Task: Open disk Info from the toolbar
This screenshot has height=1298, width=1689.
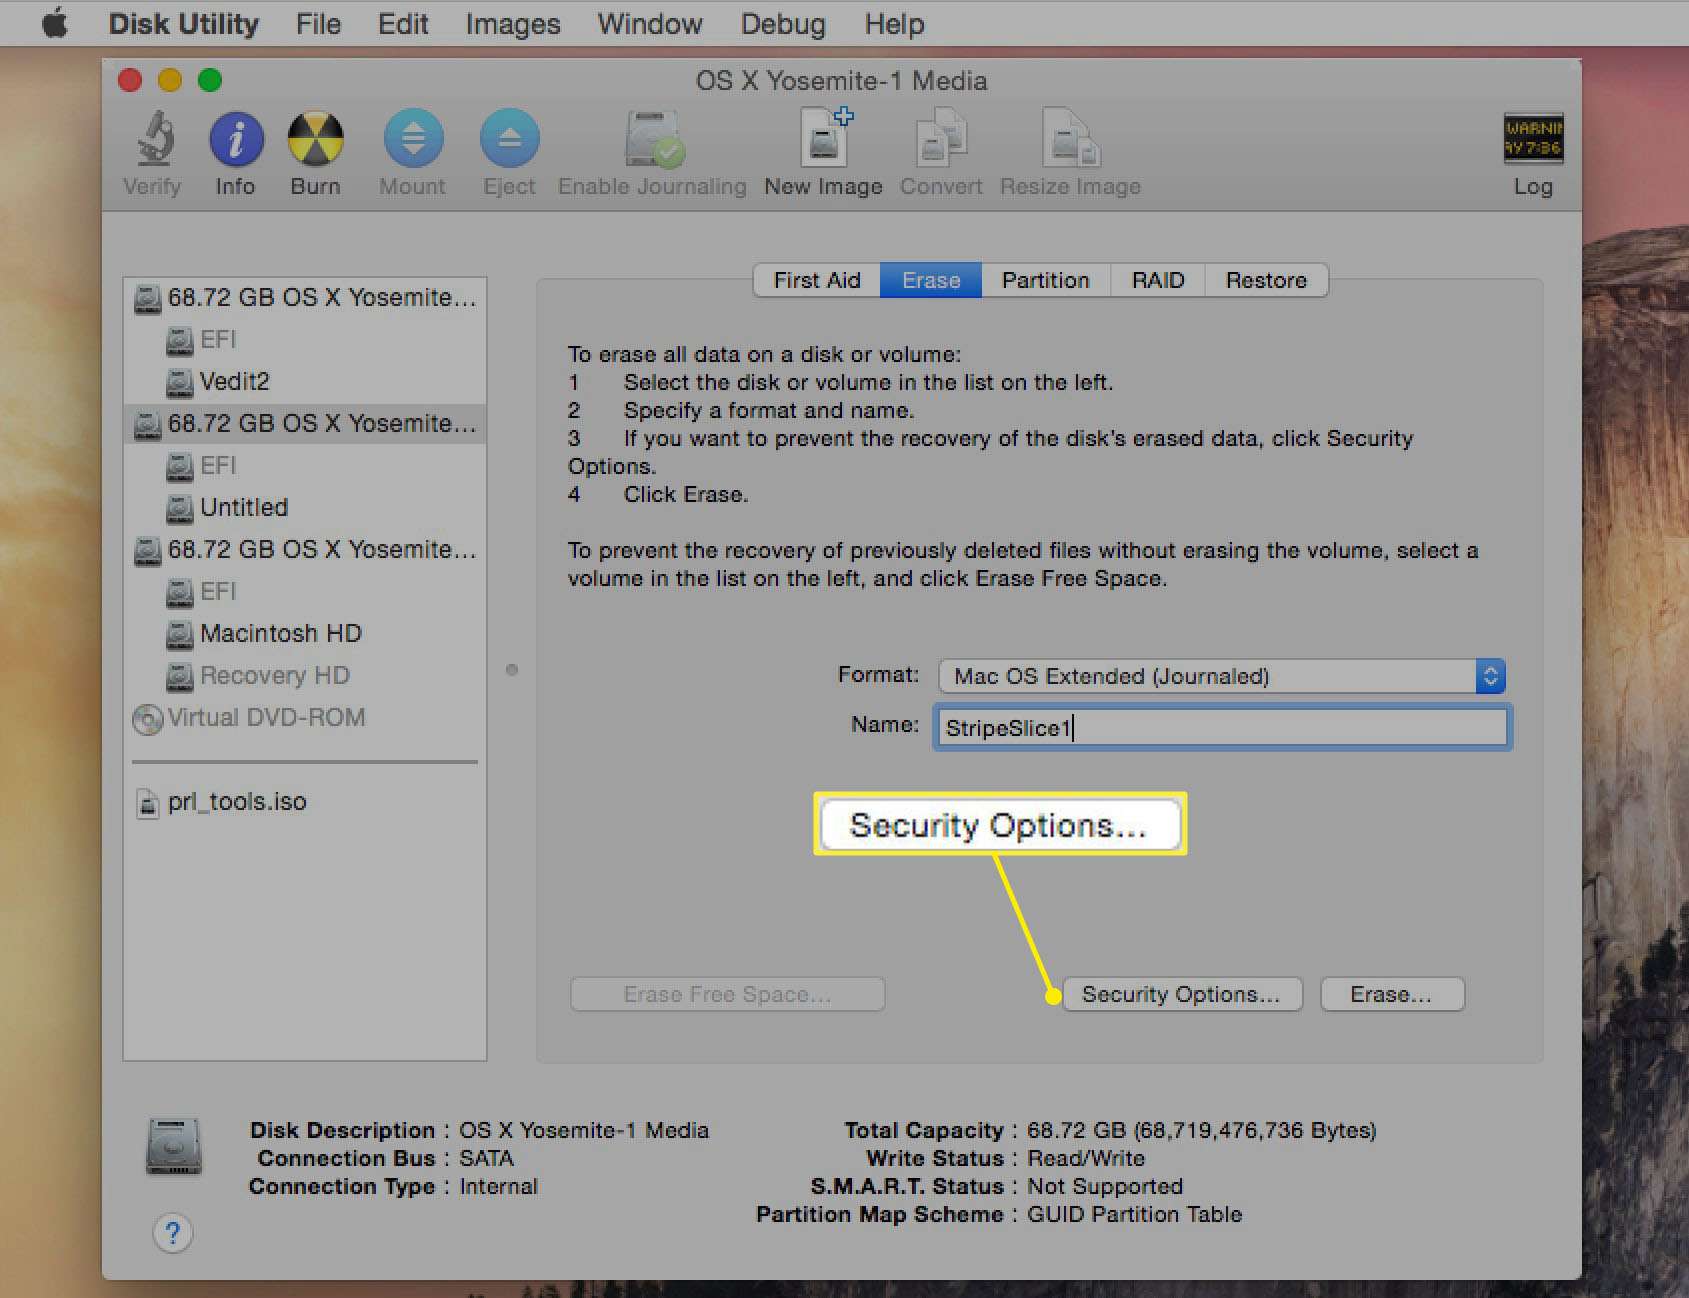Action: [236, 139]
